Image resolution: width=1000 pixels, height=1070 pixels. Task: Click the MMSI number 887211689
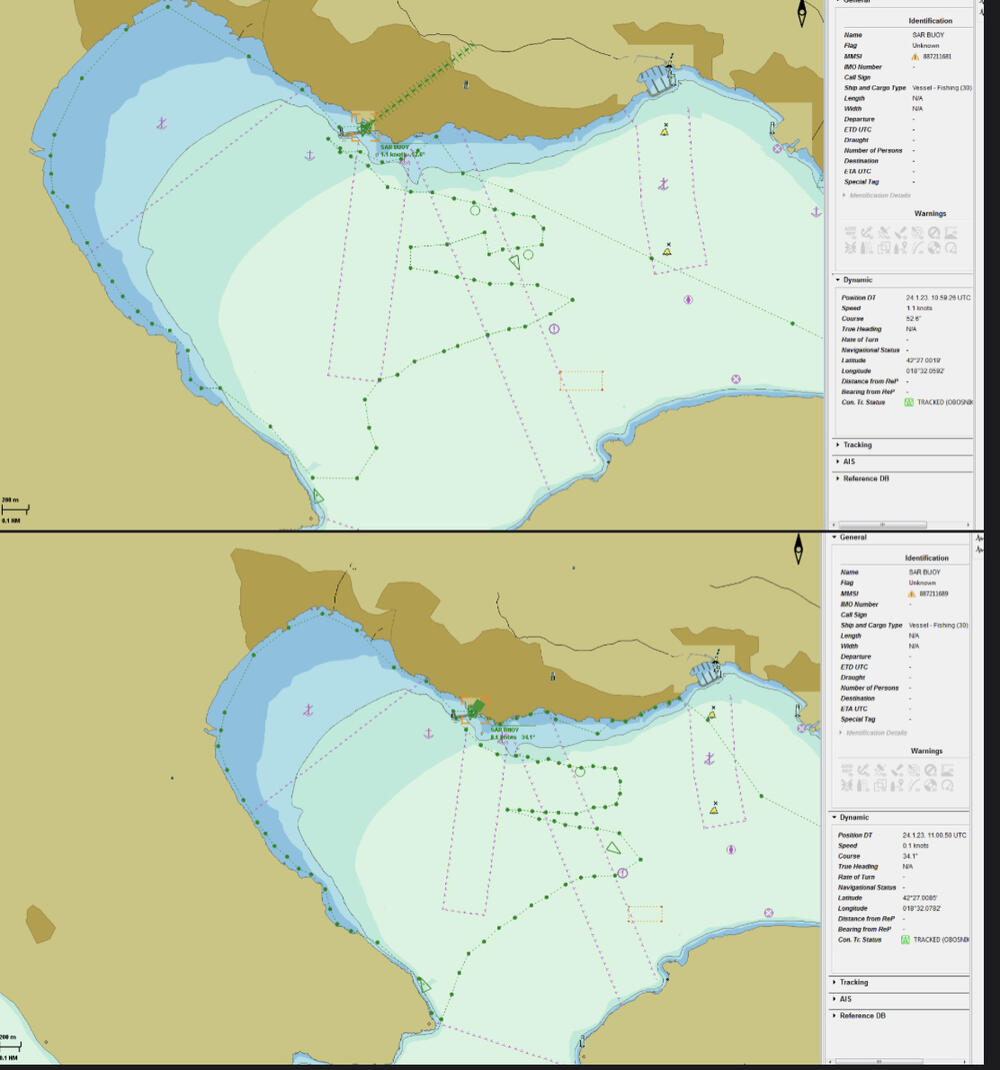934,594
